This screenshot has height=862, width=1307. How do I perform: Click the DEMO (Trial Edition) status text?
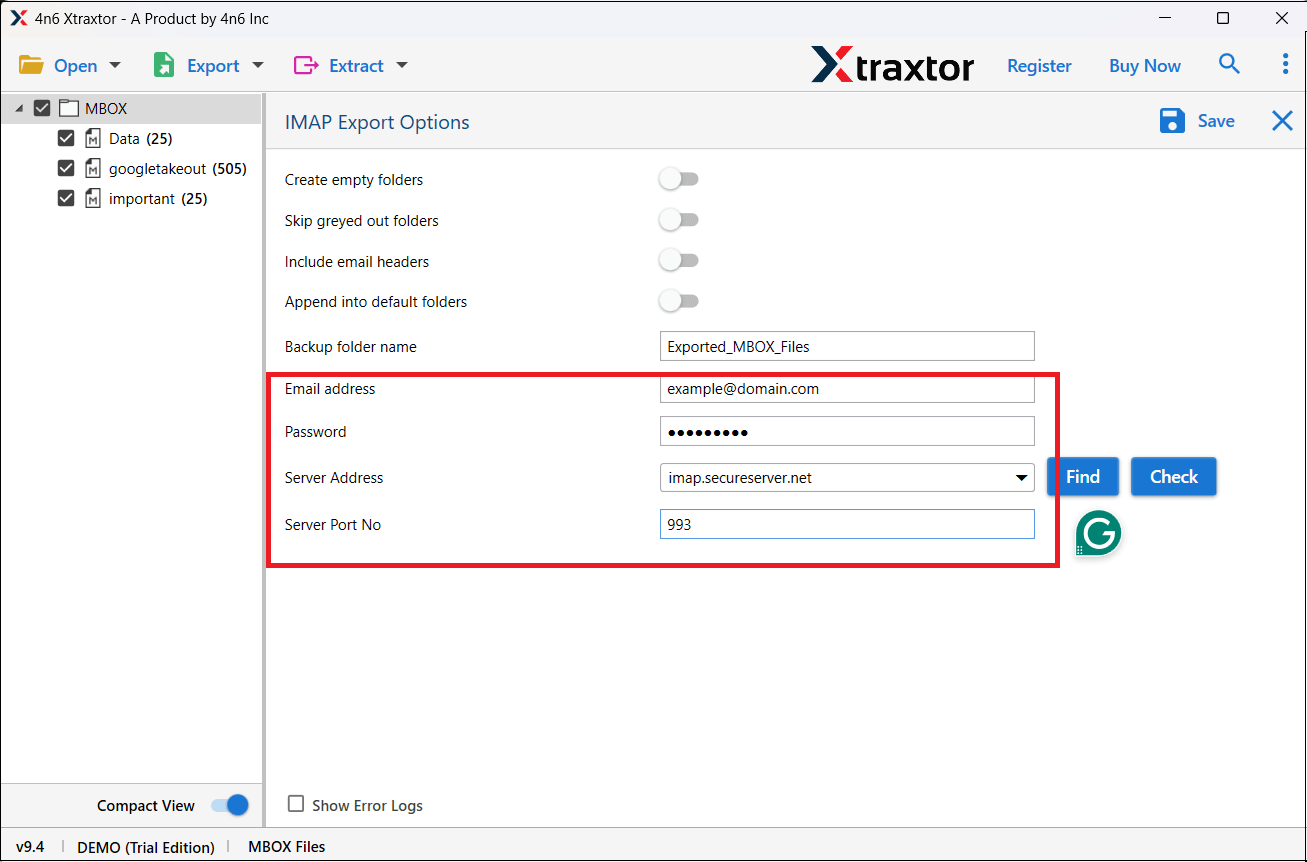(x=146, y=846)
